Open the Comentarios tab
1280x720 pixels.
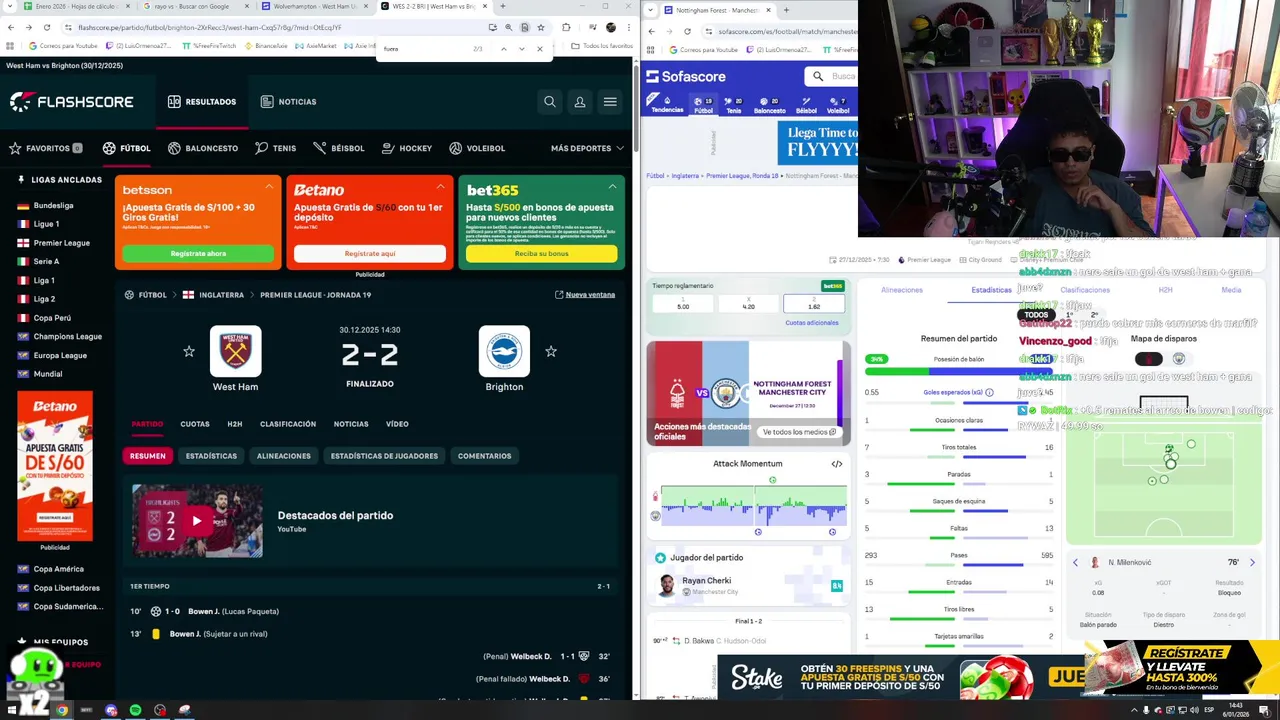click(484, 456)
